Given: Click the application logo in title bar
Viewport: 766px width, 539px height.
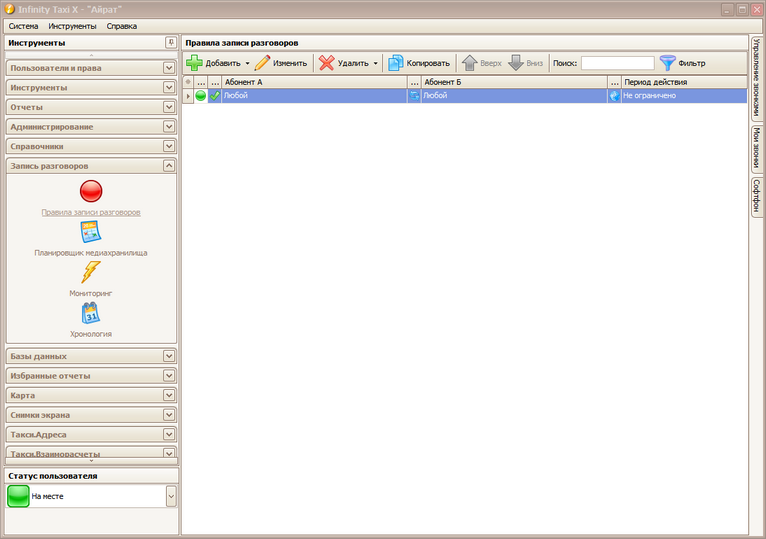Looking at the screenshot, I should click(x=9, y=9).
